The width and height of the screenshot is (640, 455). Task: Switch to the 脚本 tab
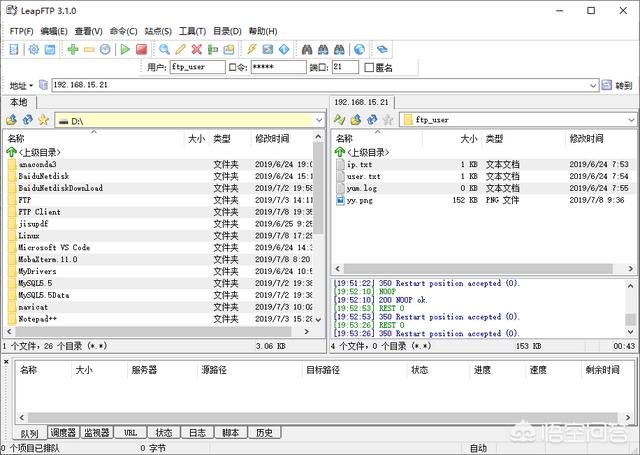[231, 433]
